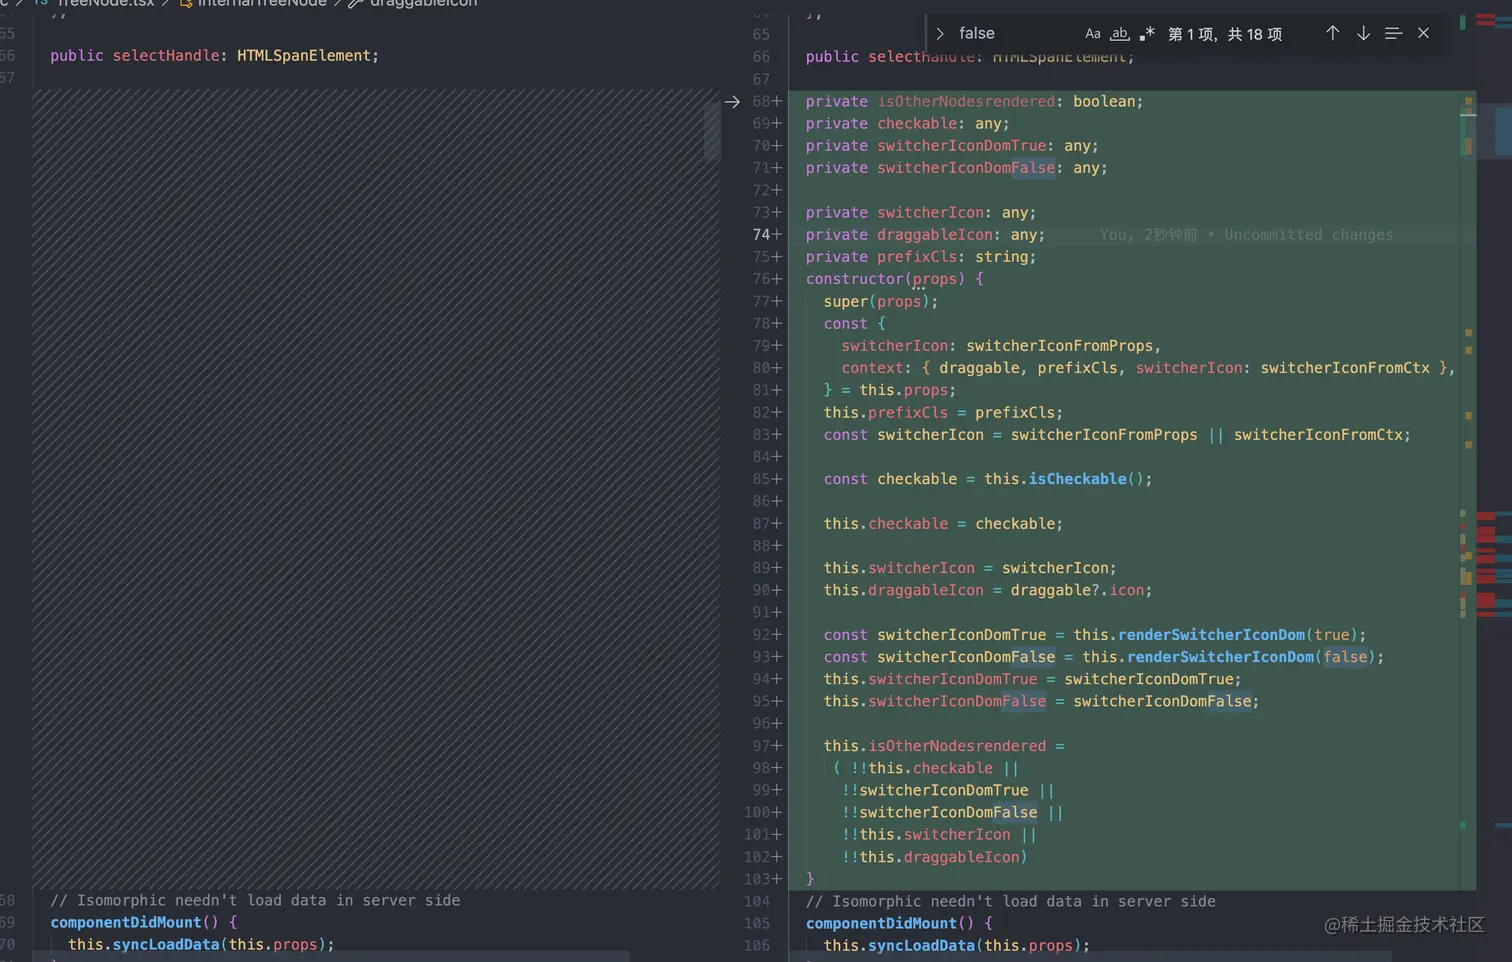Click 'this.syncLoadData(this.props);' in right editor

[957, 945]
